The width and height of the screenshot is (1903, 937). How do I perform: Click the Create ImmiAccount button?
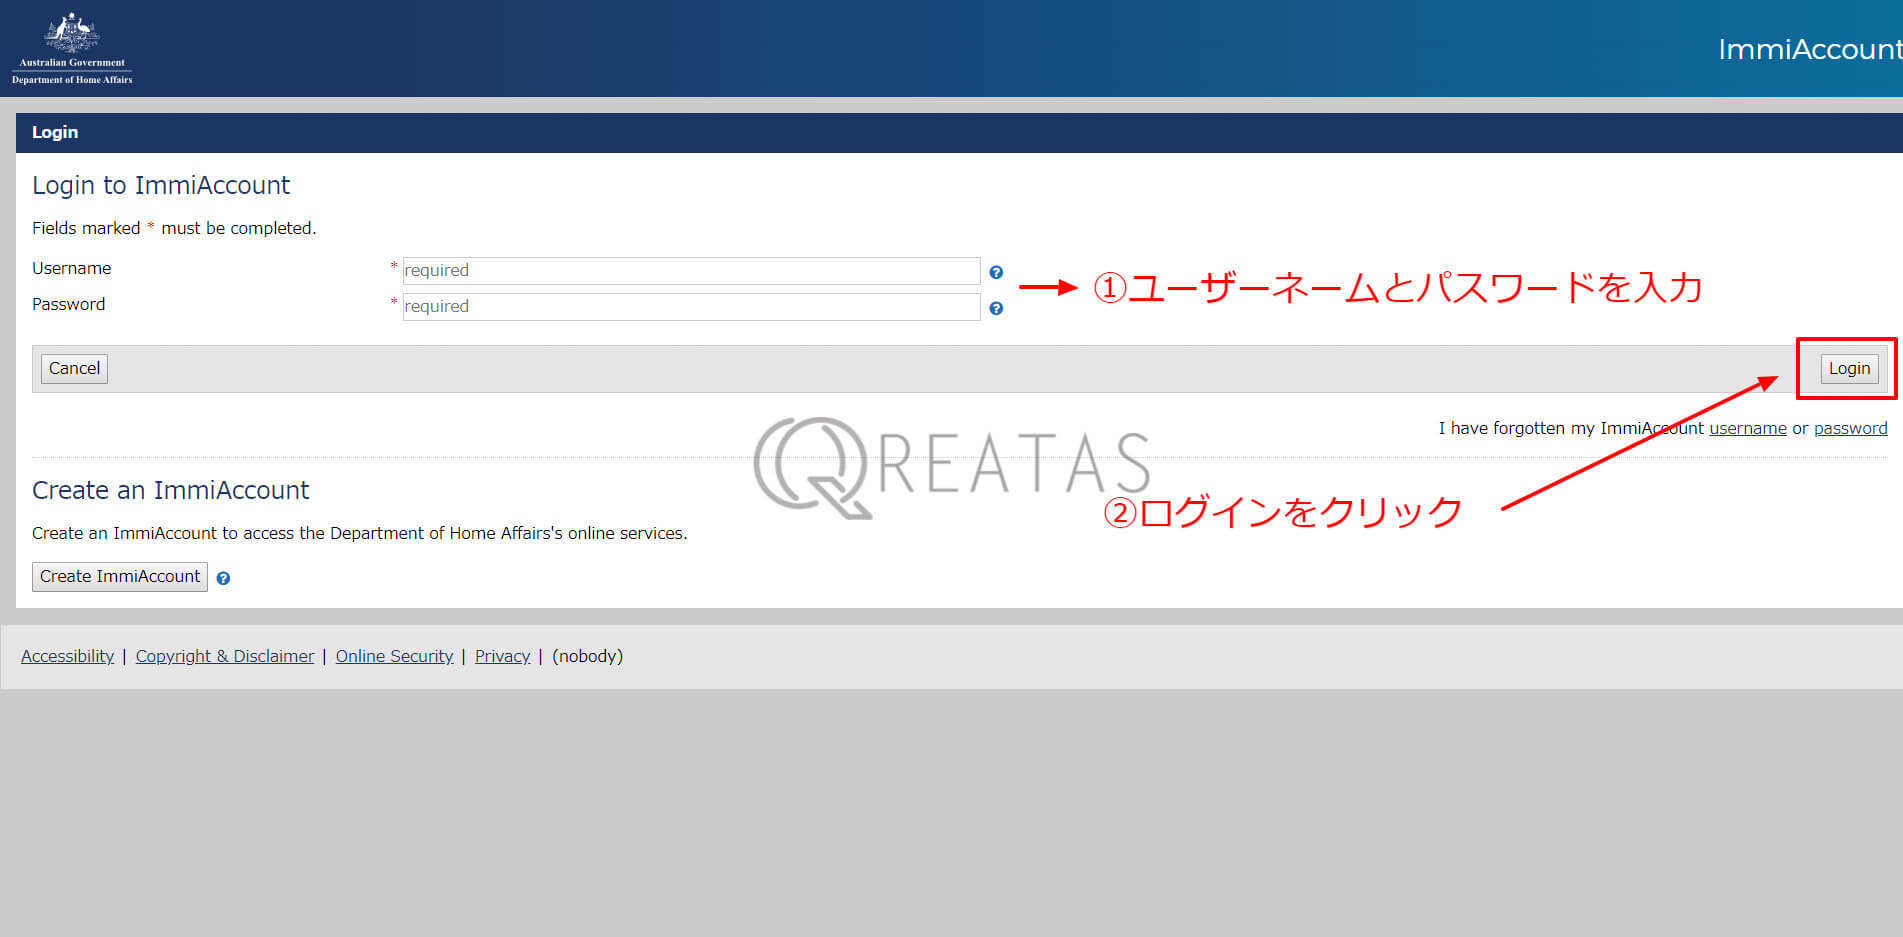[x=120, y=577]
